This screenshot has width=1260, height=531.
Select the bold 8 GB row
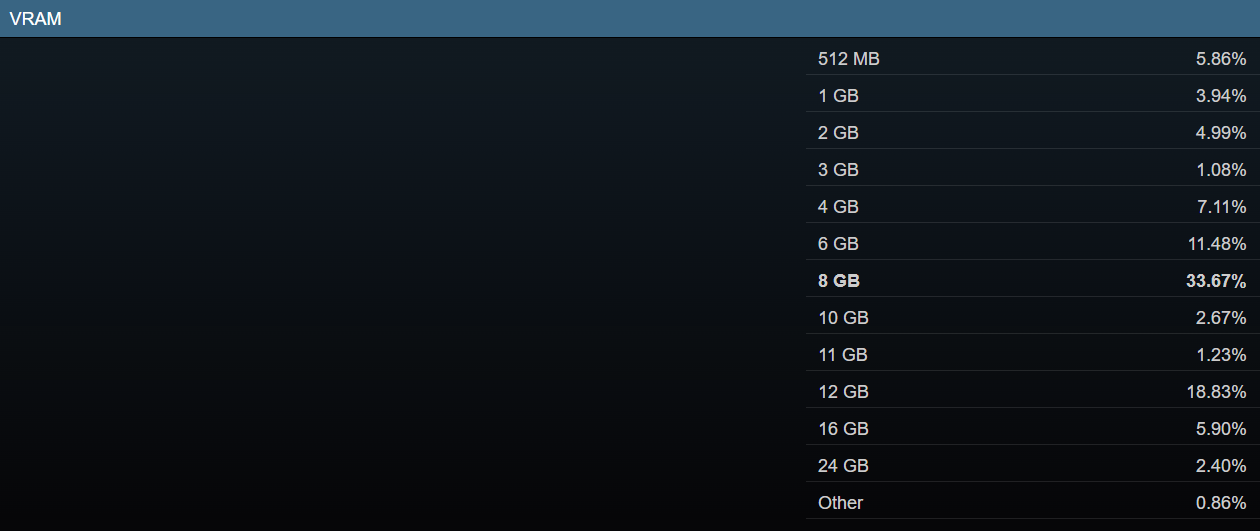click(1032, 281)
